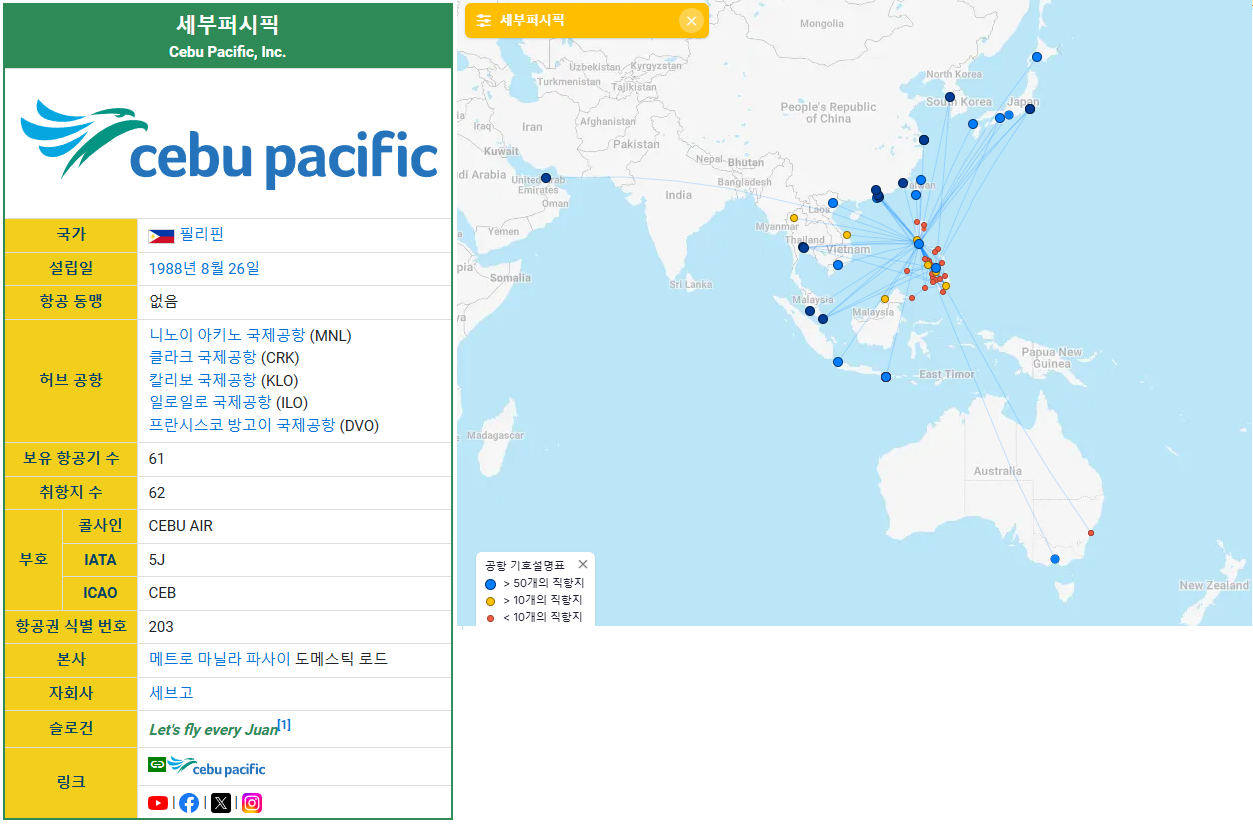The height and width of the screenshot is (829, 1253).
Task: Click the '< 10개의 직항지' red legend entry
Action: (x=534, y=618)
